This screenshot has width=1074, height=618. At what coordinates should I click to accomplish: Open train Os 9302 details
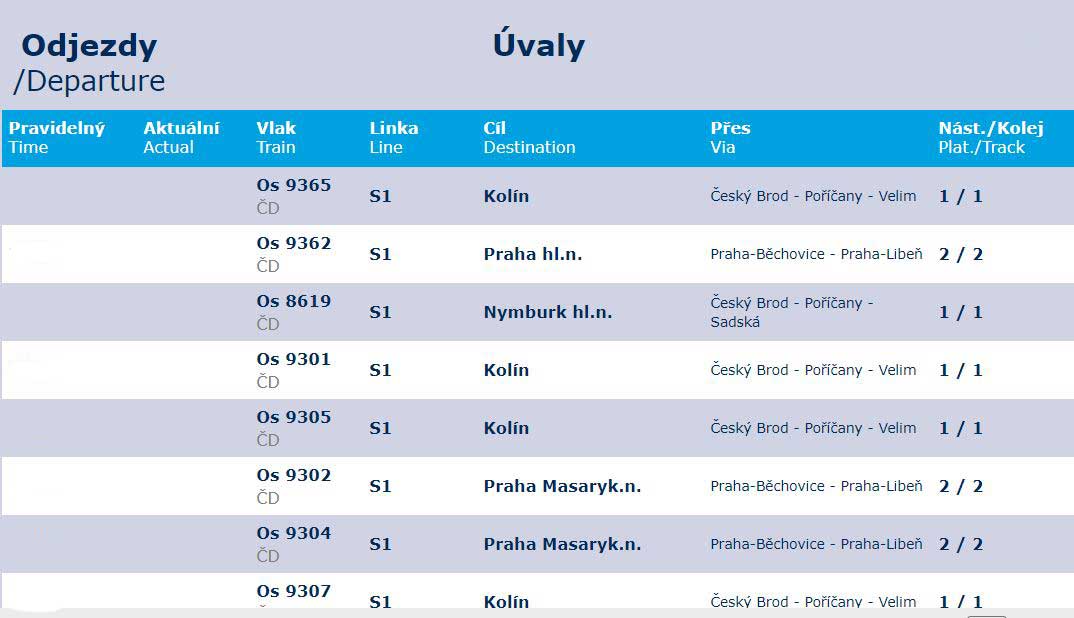(x=538, y=486)
